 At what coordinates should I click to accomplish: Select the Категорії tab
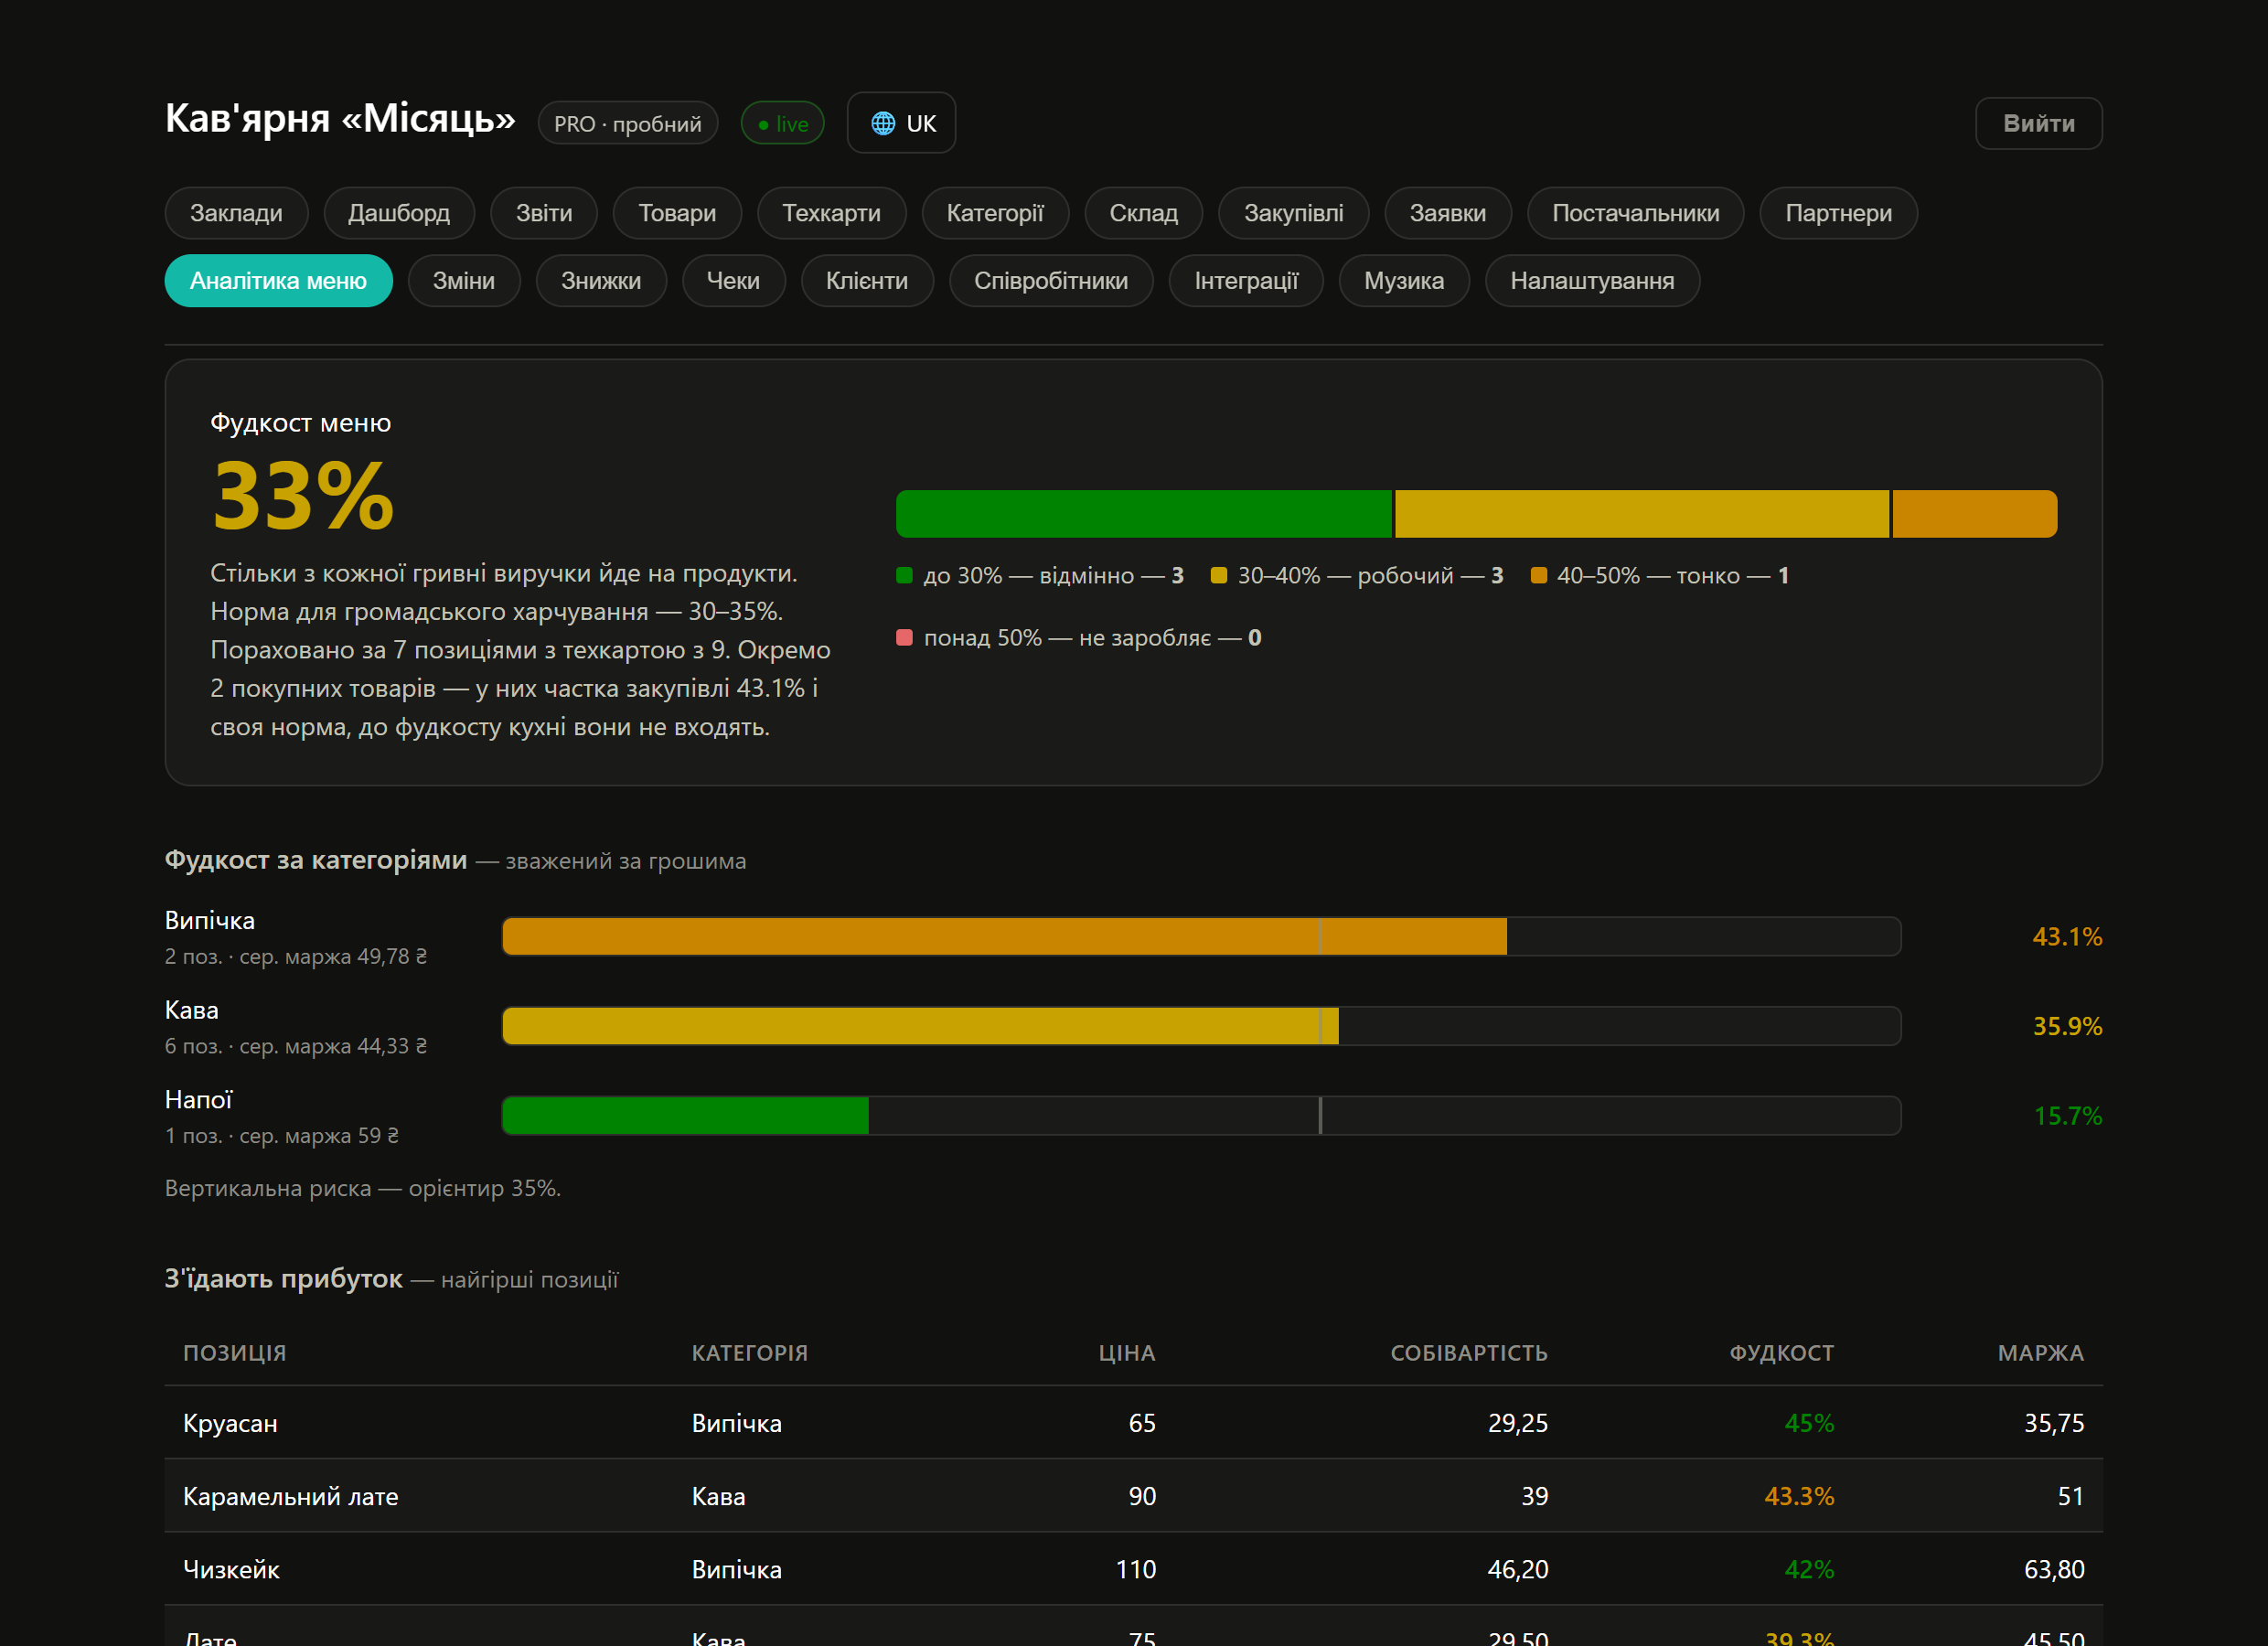995,213
